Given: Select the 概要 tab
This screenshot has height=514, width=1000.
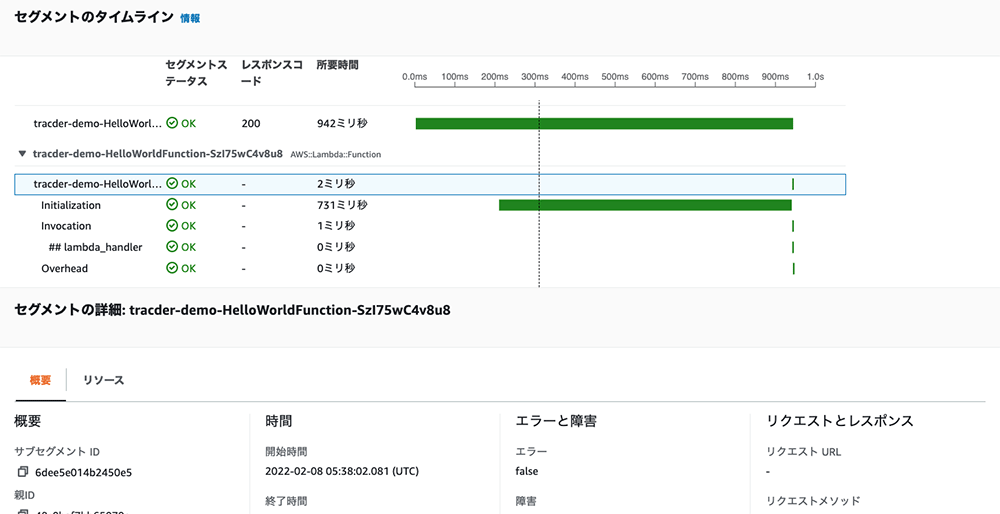Looking at the screenshot, I should point(40,380).
